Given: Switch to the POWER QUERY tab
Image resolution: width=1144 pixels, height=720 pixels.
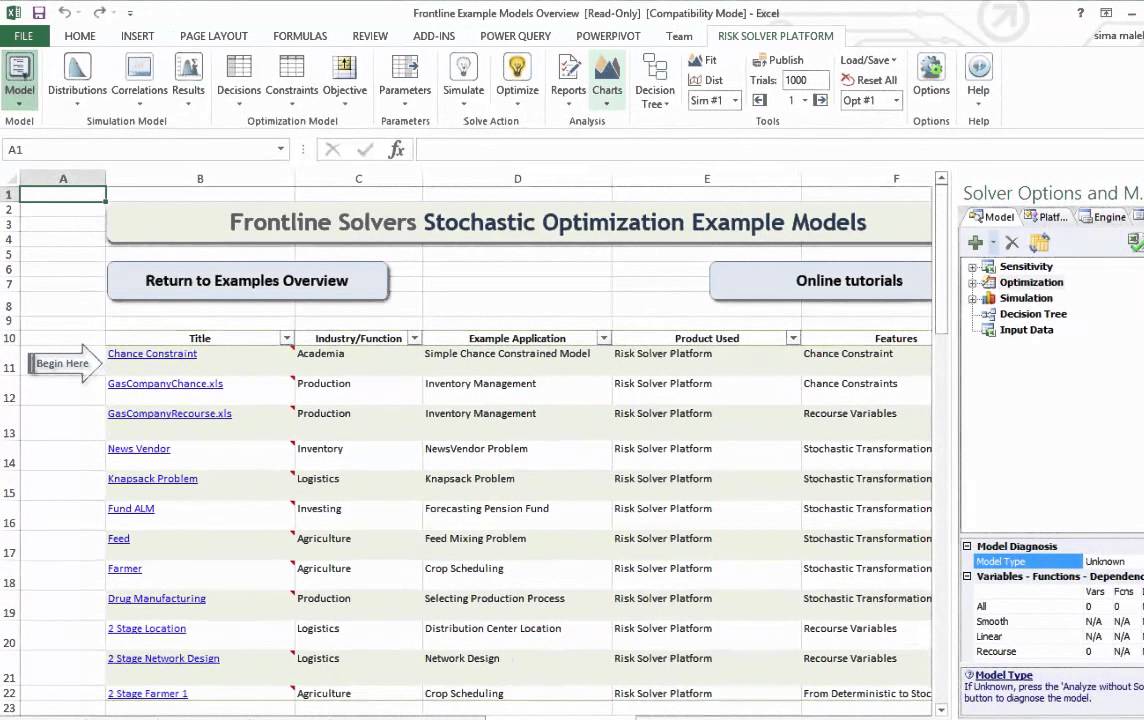Looking at the screenshot, I should [x=515, y=36].
